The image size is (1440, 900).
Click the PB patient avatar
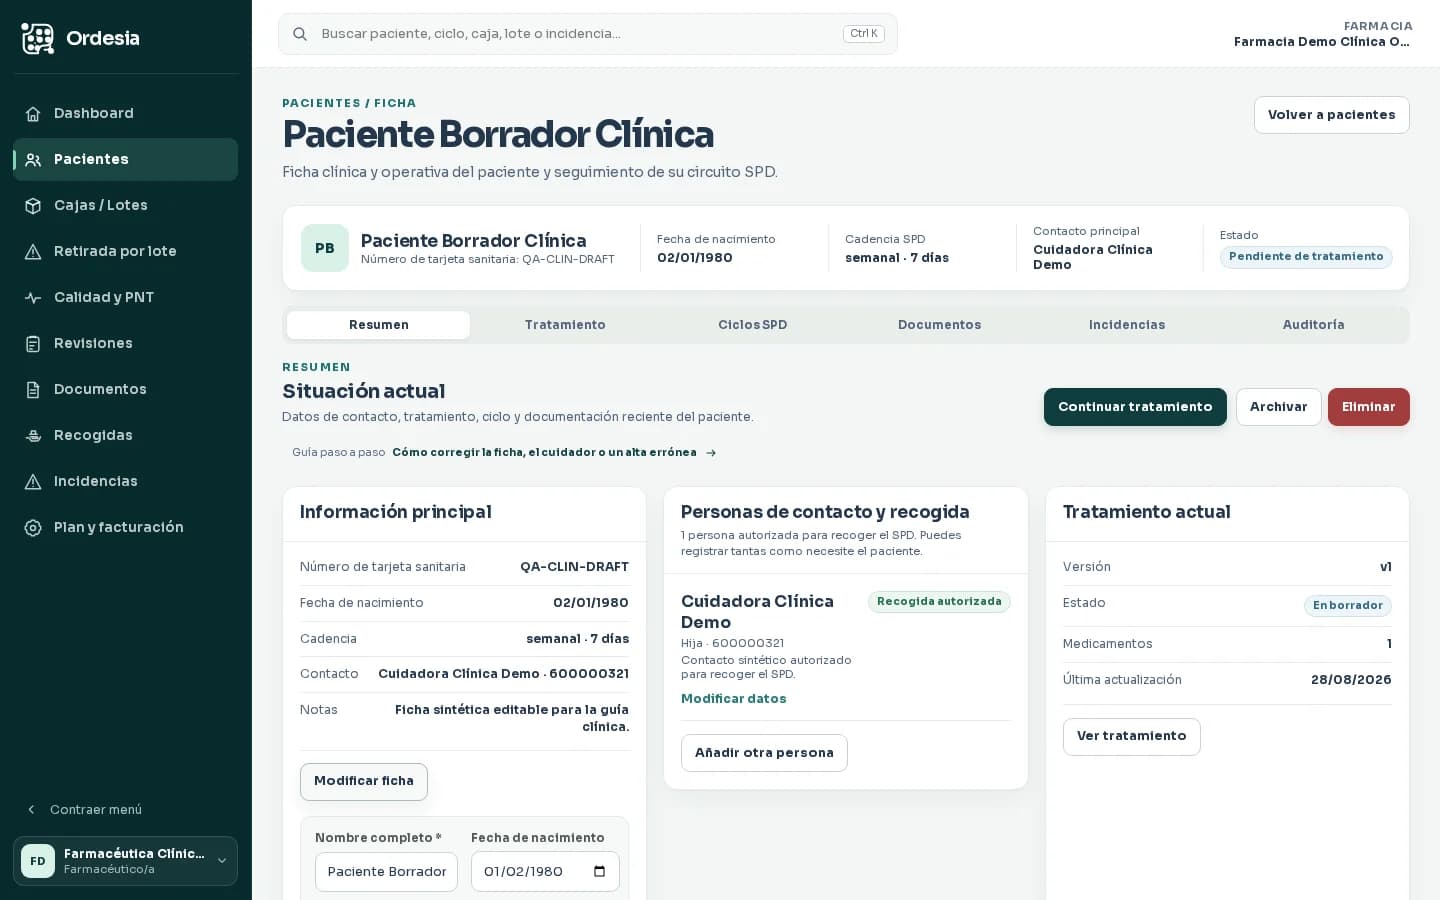coord(325,248)
